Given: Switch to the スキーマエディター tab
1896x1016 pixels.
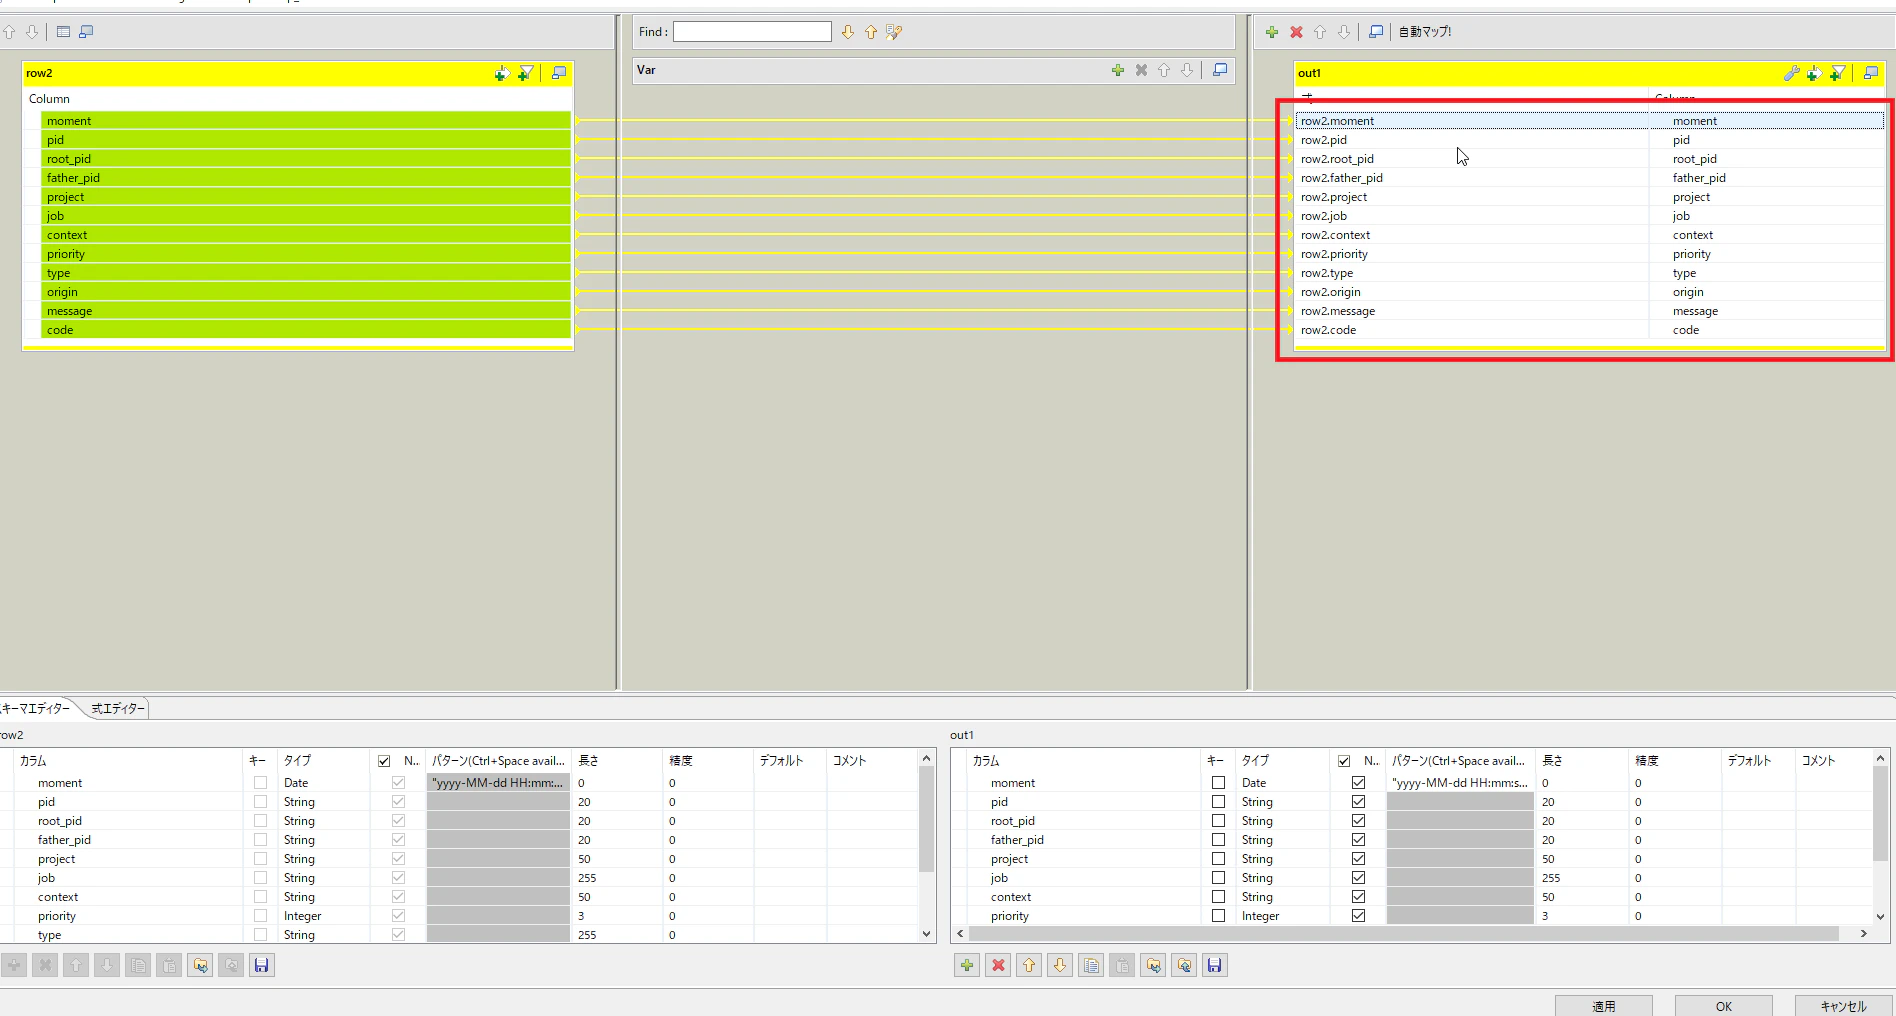Looking at the screenshot, I should tap(36, 708).
